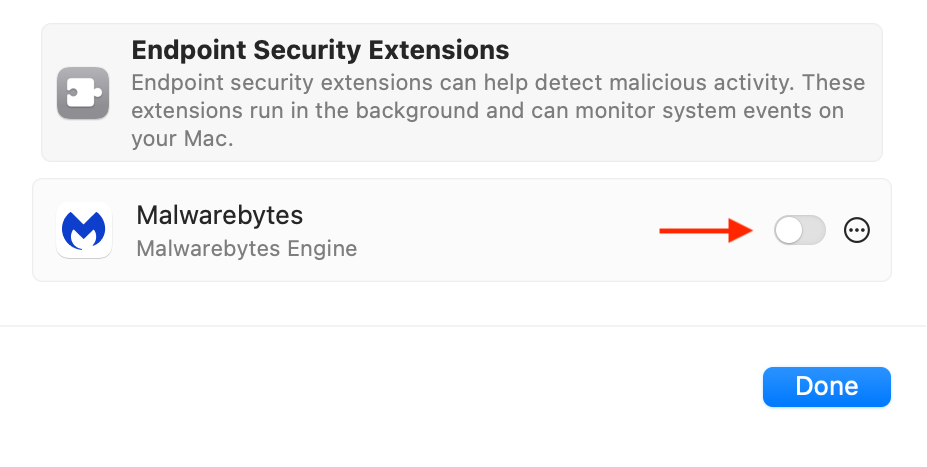This screenshot has width=927, height=467.
Task: Click the red arrow annotation
Action: pos(706,231)
